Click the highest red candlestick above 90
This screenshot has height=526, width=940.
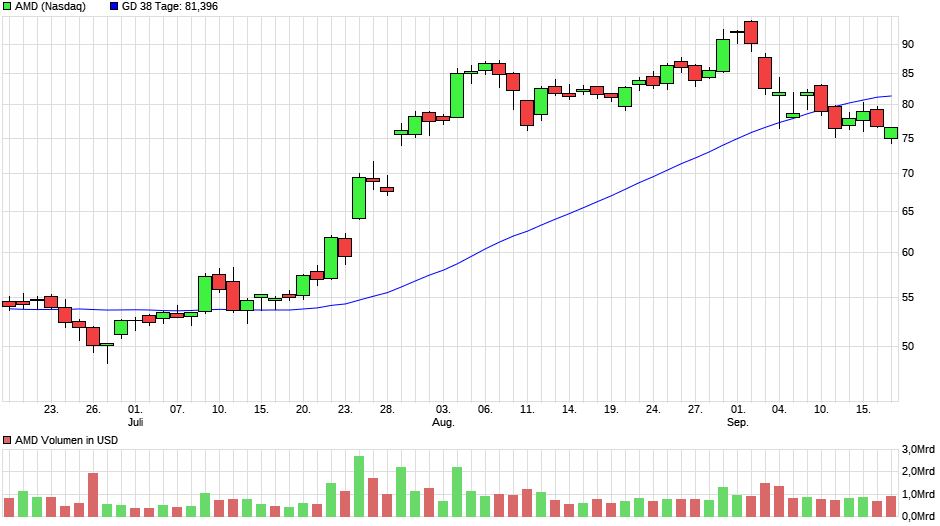751,32
